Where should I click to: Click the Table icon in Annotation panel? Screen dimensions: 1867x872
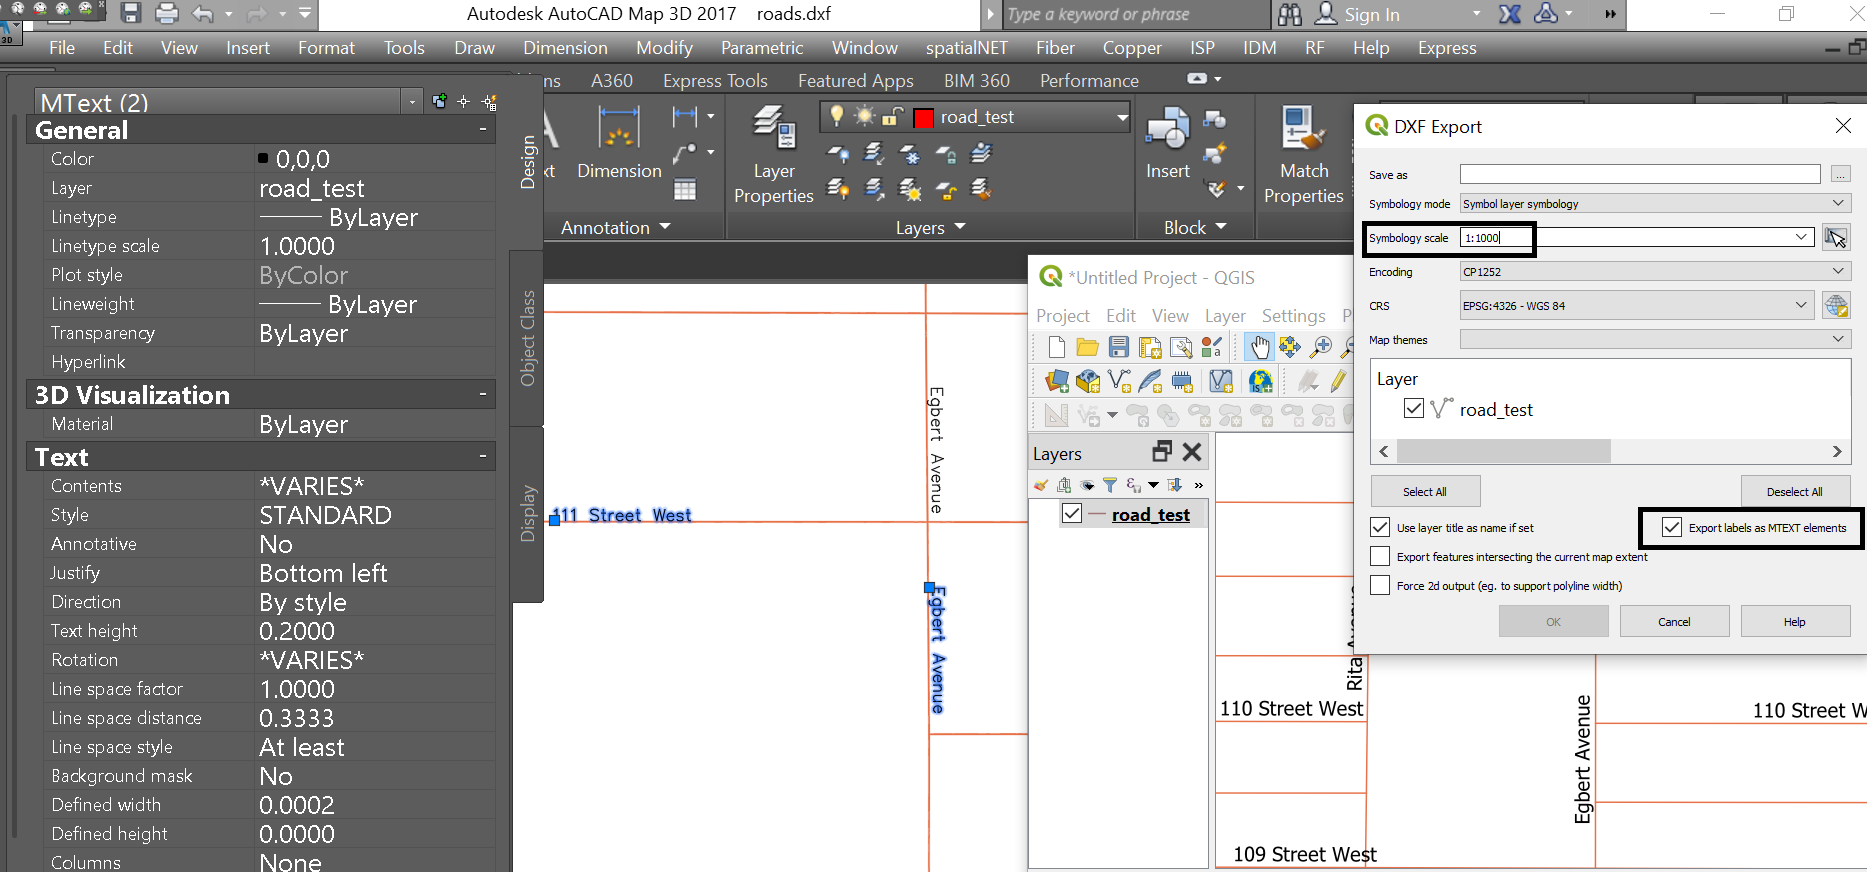pos(685,189)
